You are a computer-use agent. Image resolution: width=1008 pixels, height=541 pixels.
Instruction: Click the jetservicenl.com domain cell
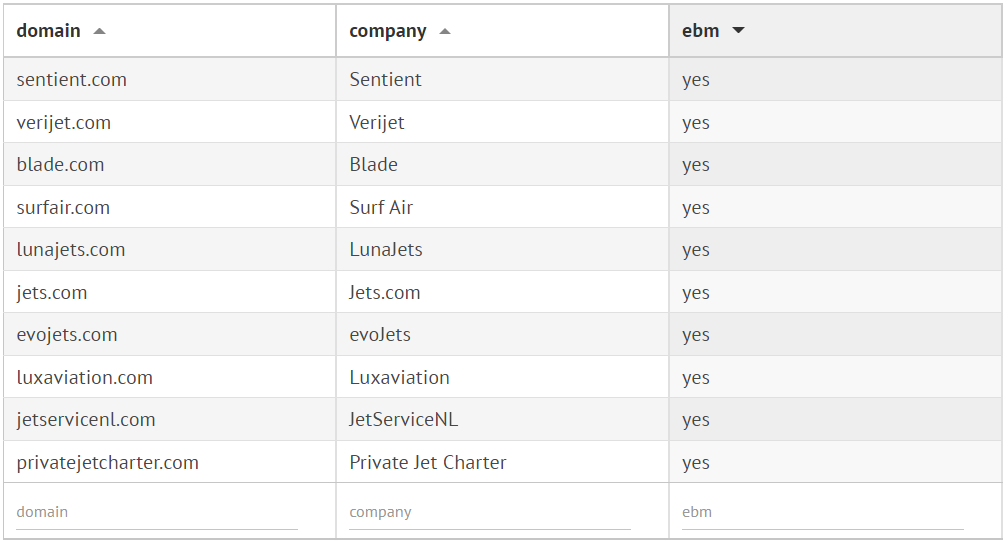(x=86, y=420)
